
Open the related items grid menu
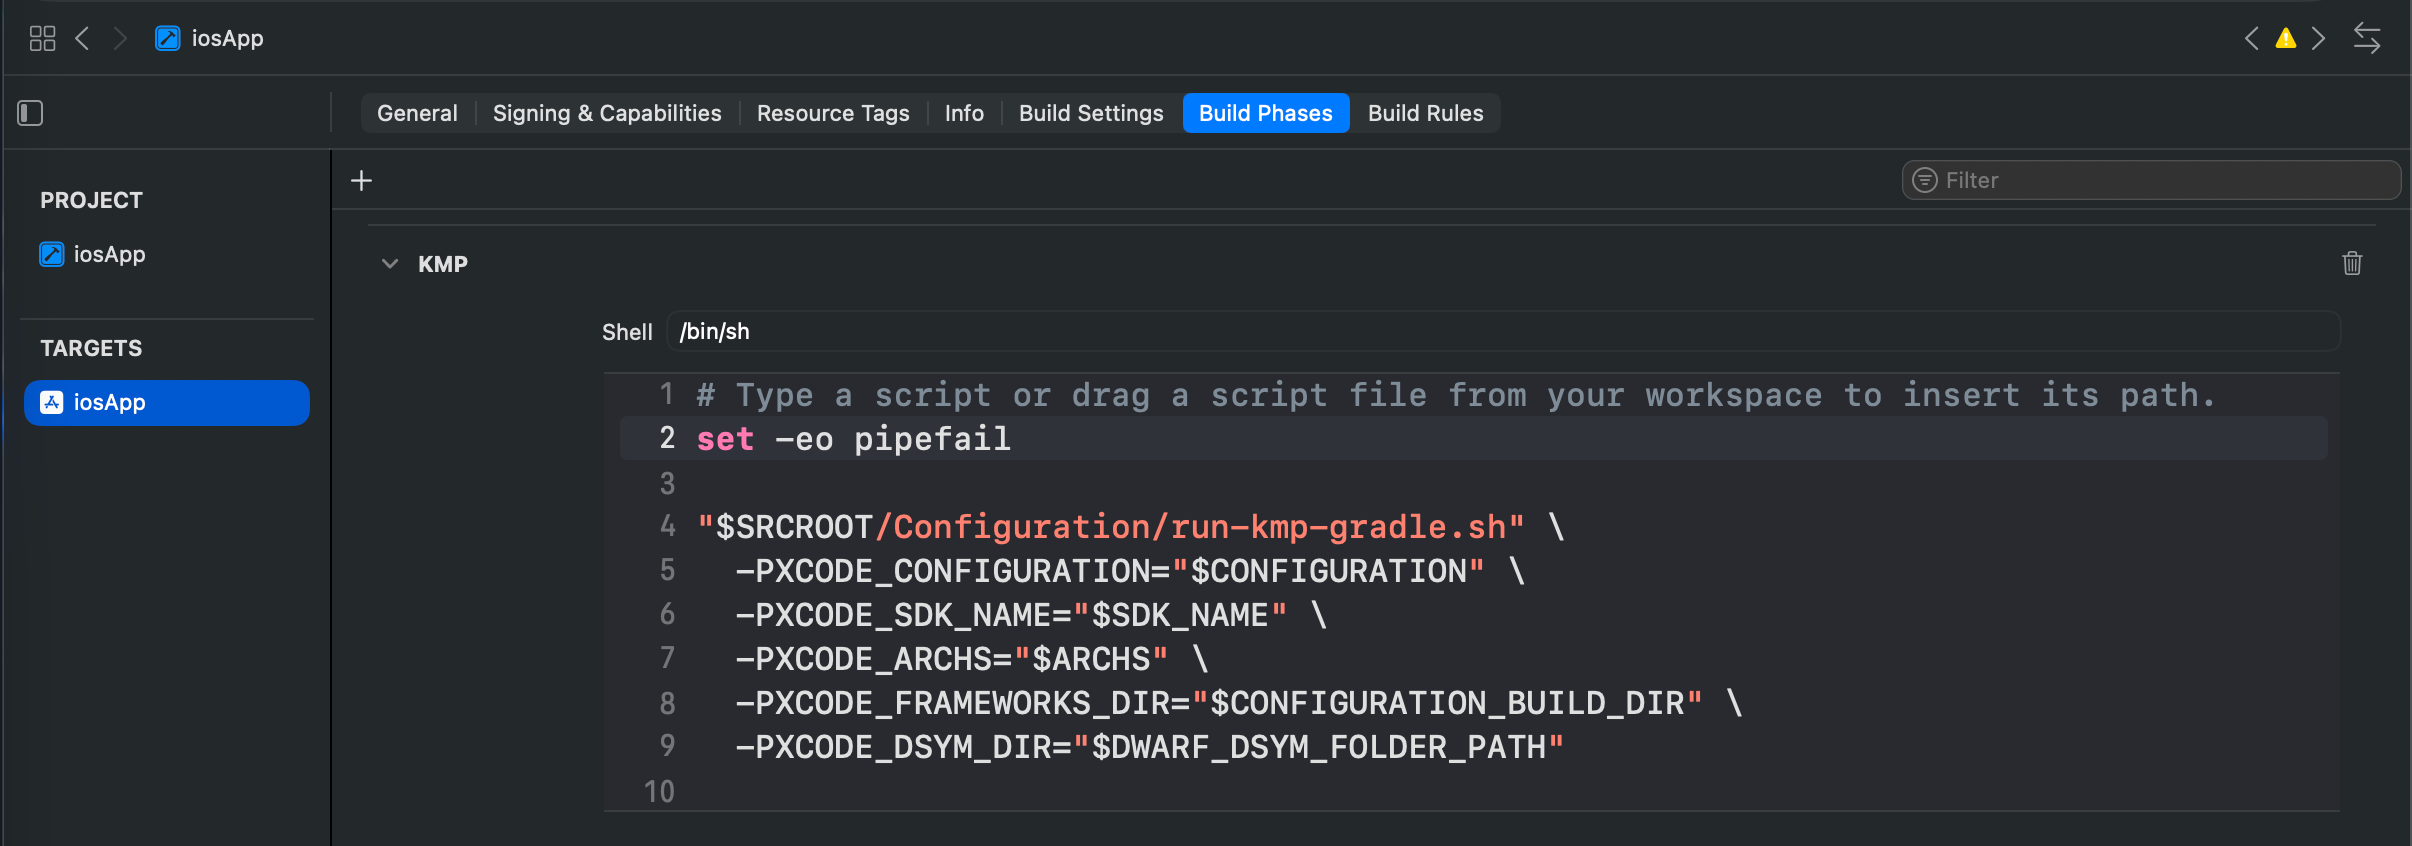tap(42, 38)
